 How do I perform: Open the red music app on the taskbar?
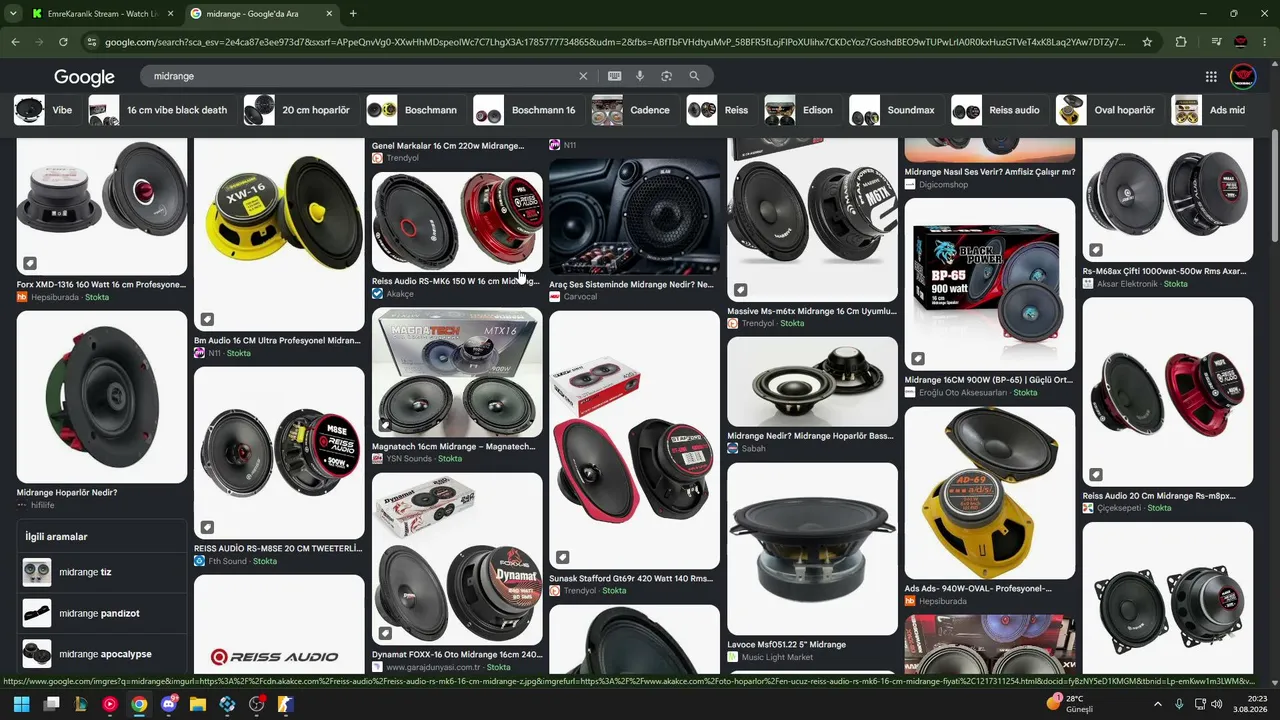110,704
